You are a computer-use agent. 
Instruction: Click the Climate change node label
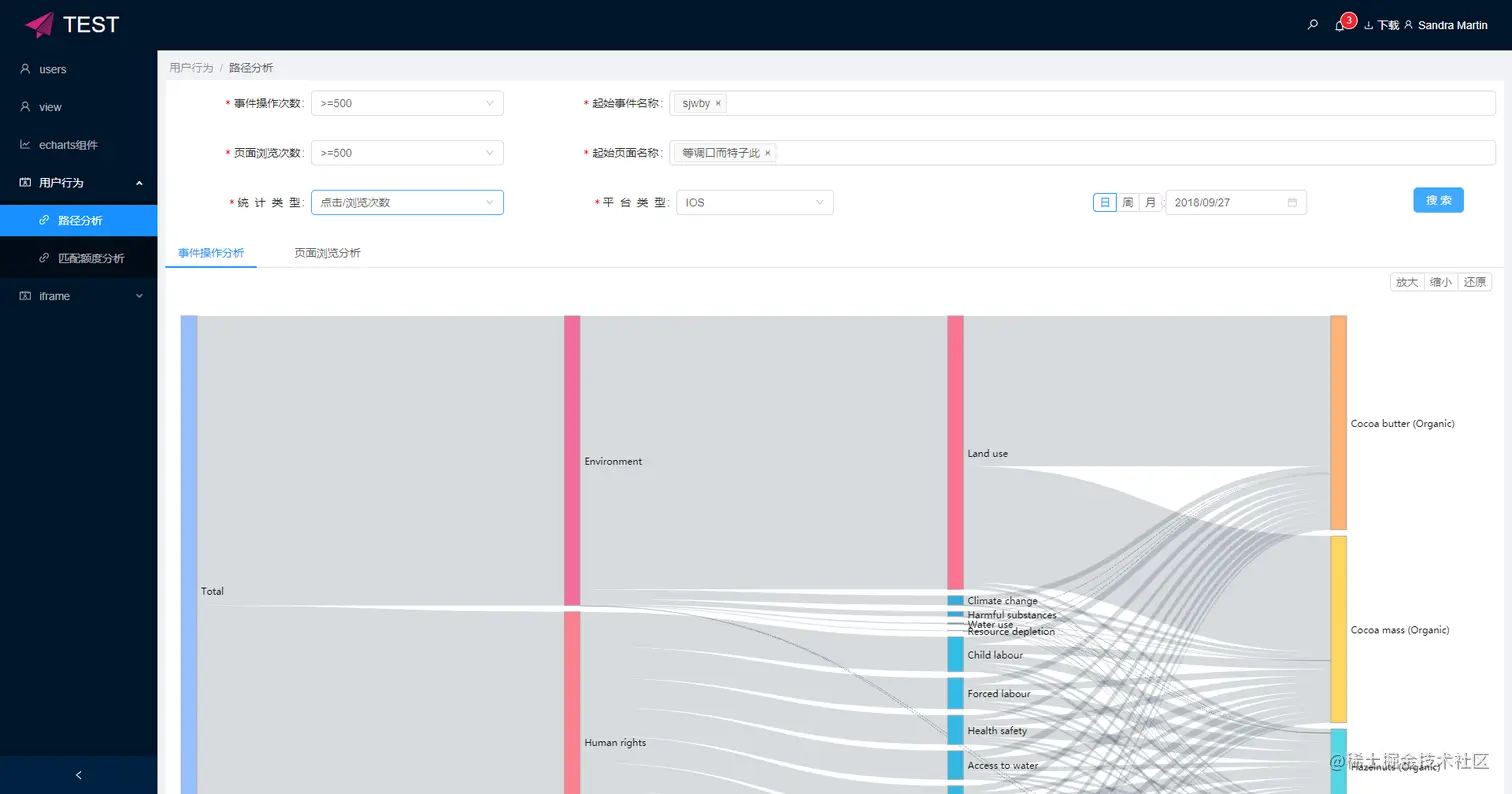click(x=1002, y=601)
